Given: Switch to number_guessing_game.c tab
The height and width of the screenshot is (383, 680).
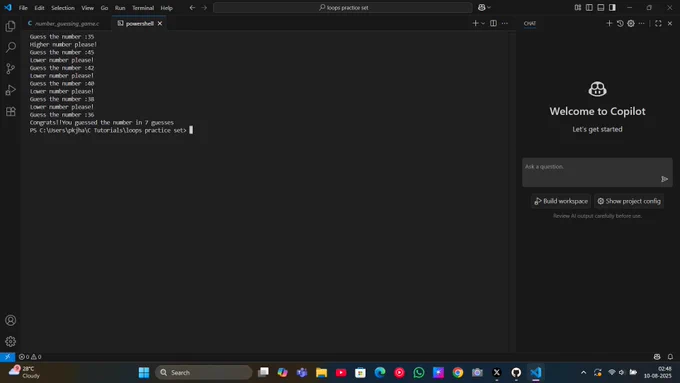Looking at the screenshot, I should coord(66,23).
